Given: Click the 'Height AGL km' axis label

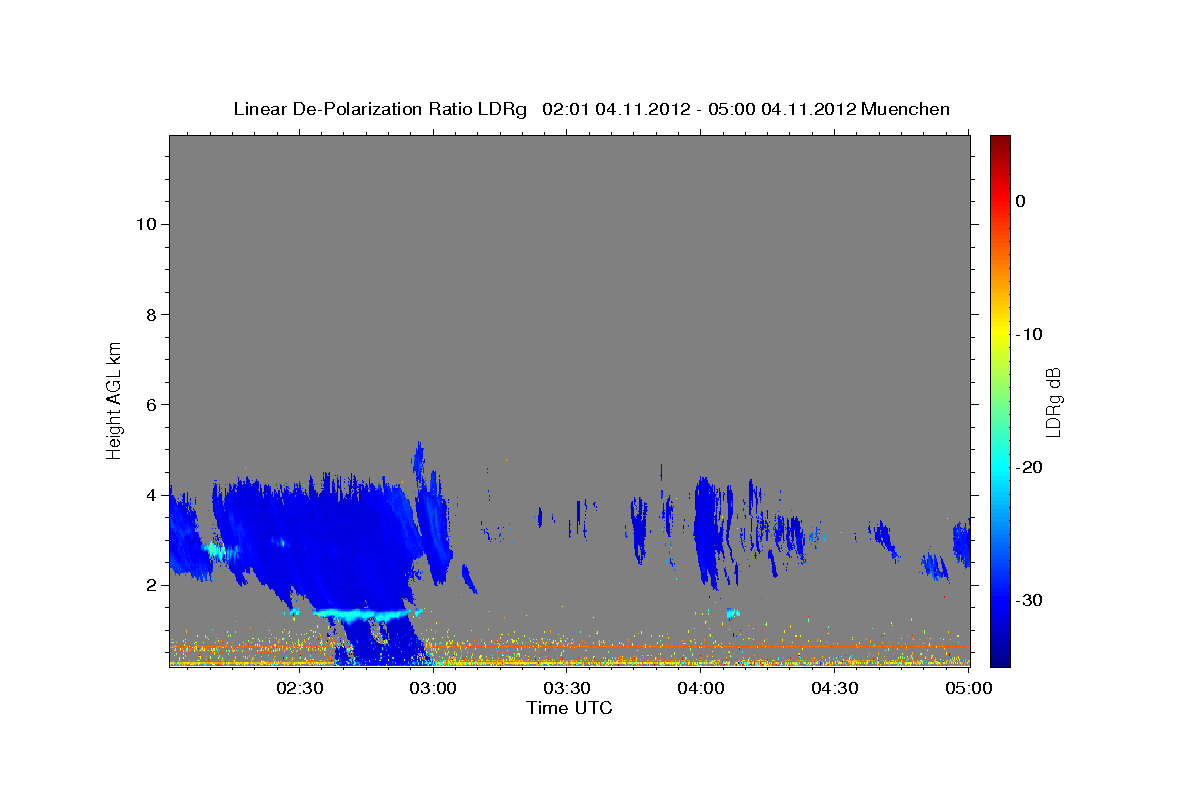Looking at the screenshot, I should (x=115, y=399).
